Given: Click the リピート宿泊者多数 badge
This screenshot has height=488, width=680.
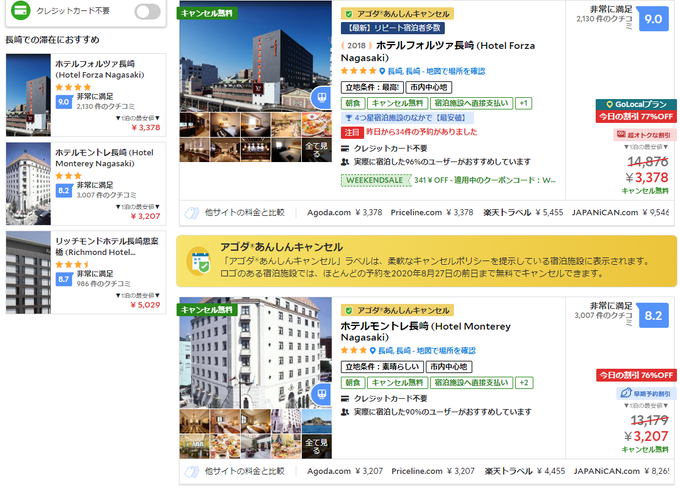Looking at the screenshot, I should 392,28.
